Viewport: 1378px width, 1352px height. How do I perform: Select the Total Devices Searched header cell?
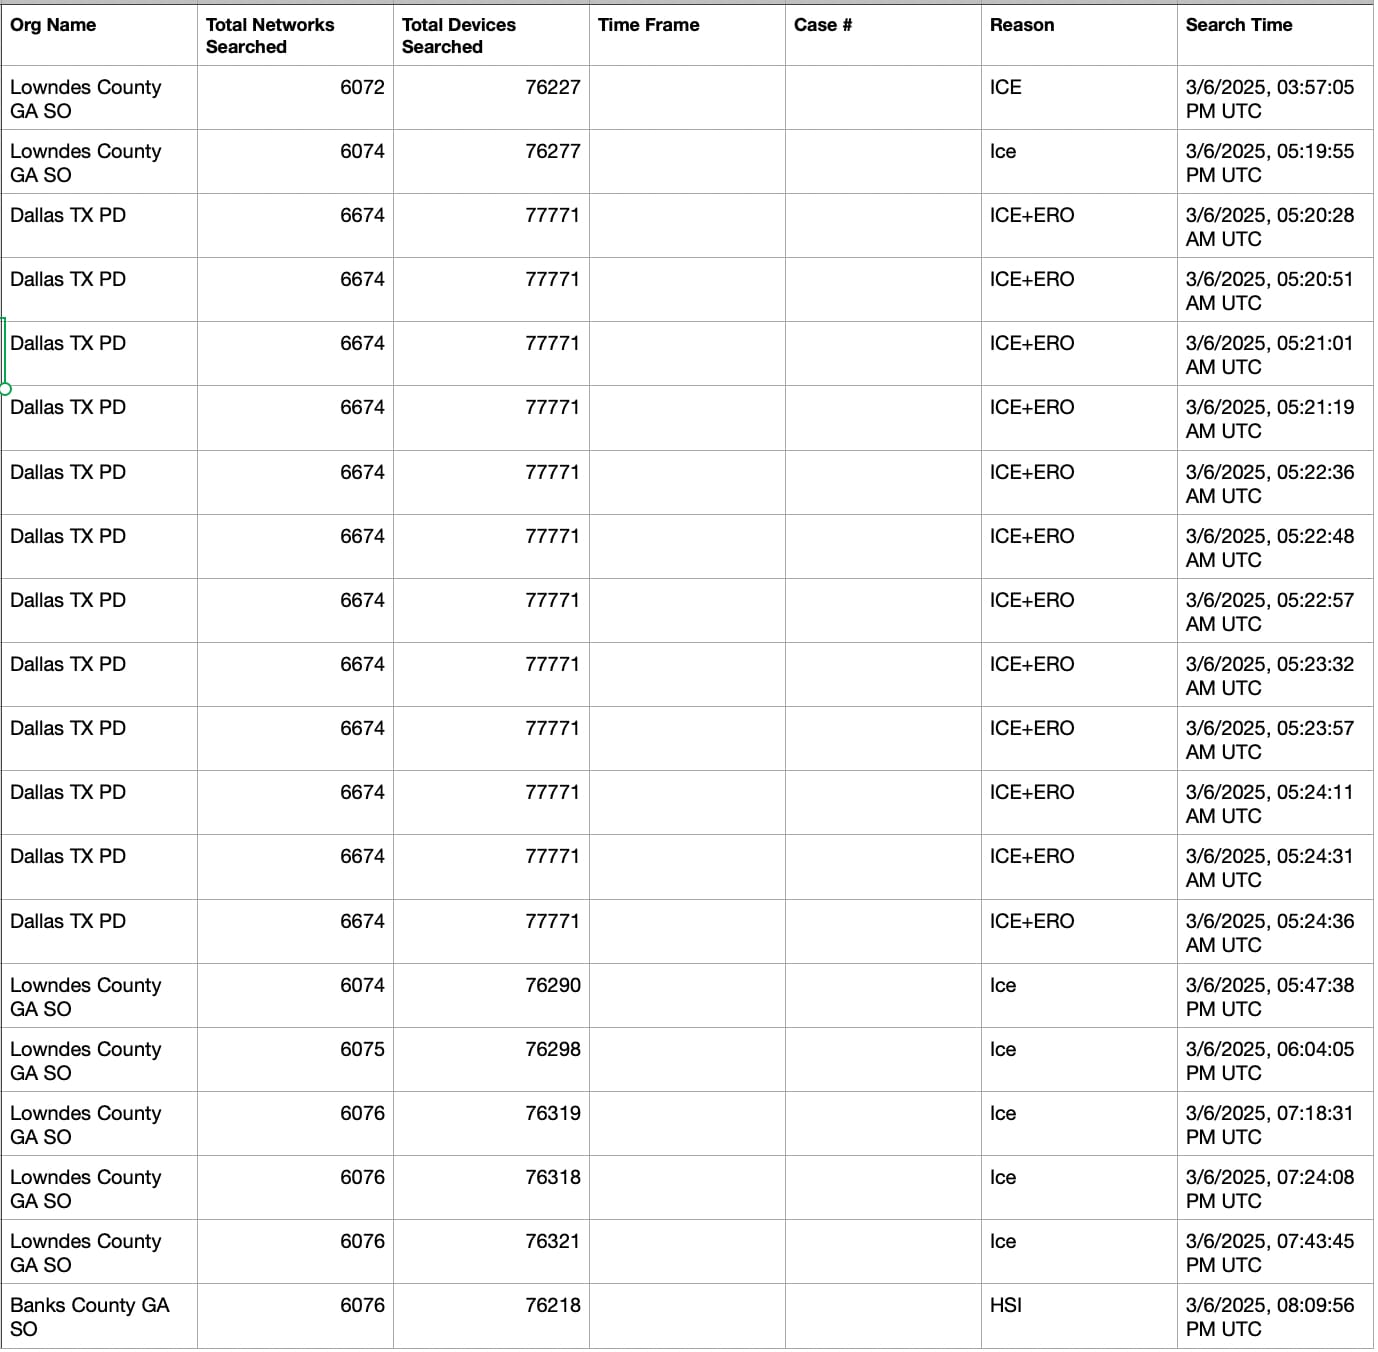[491, 35]
